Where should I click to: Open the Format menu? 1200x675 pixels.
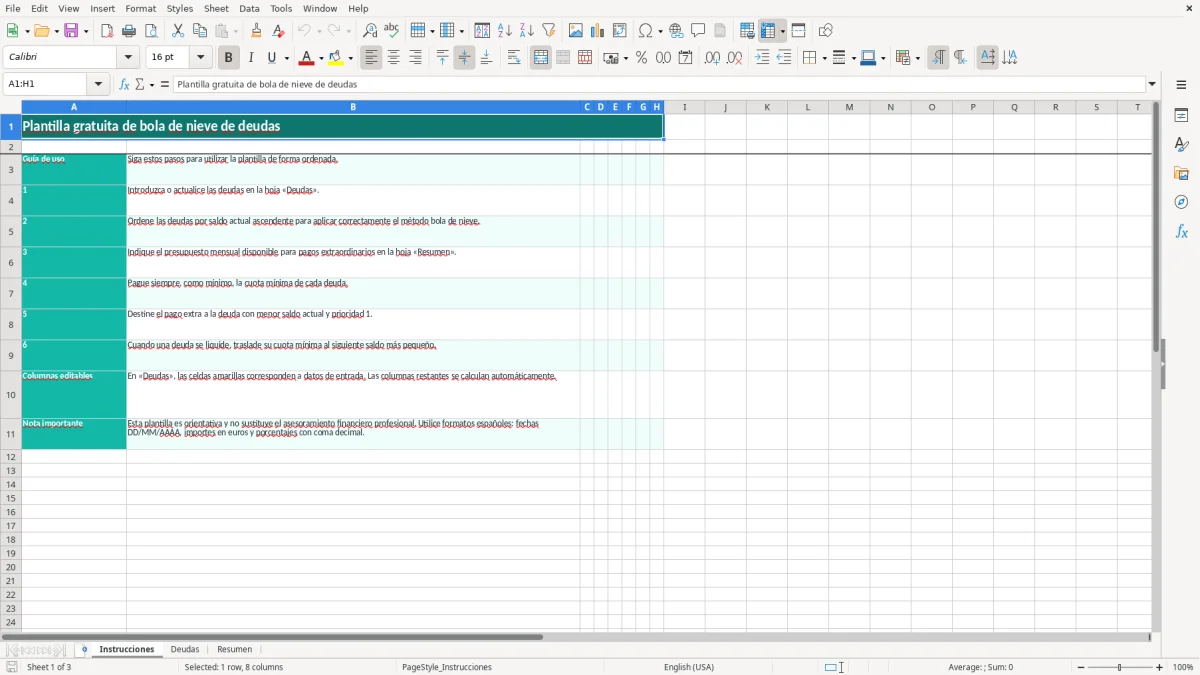pyautogui.click(x=140, y=8)
